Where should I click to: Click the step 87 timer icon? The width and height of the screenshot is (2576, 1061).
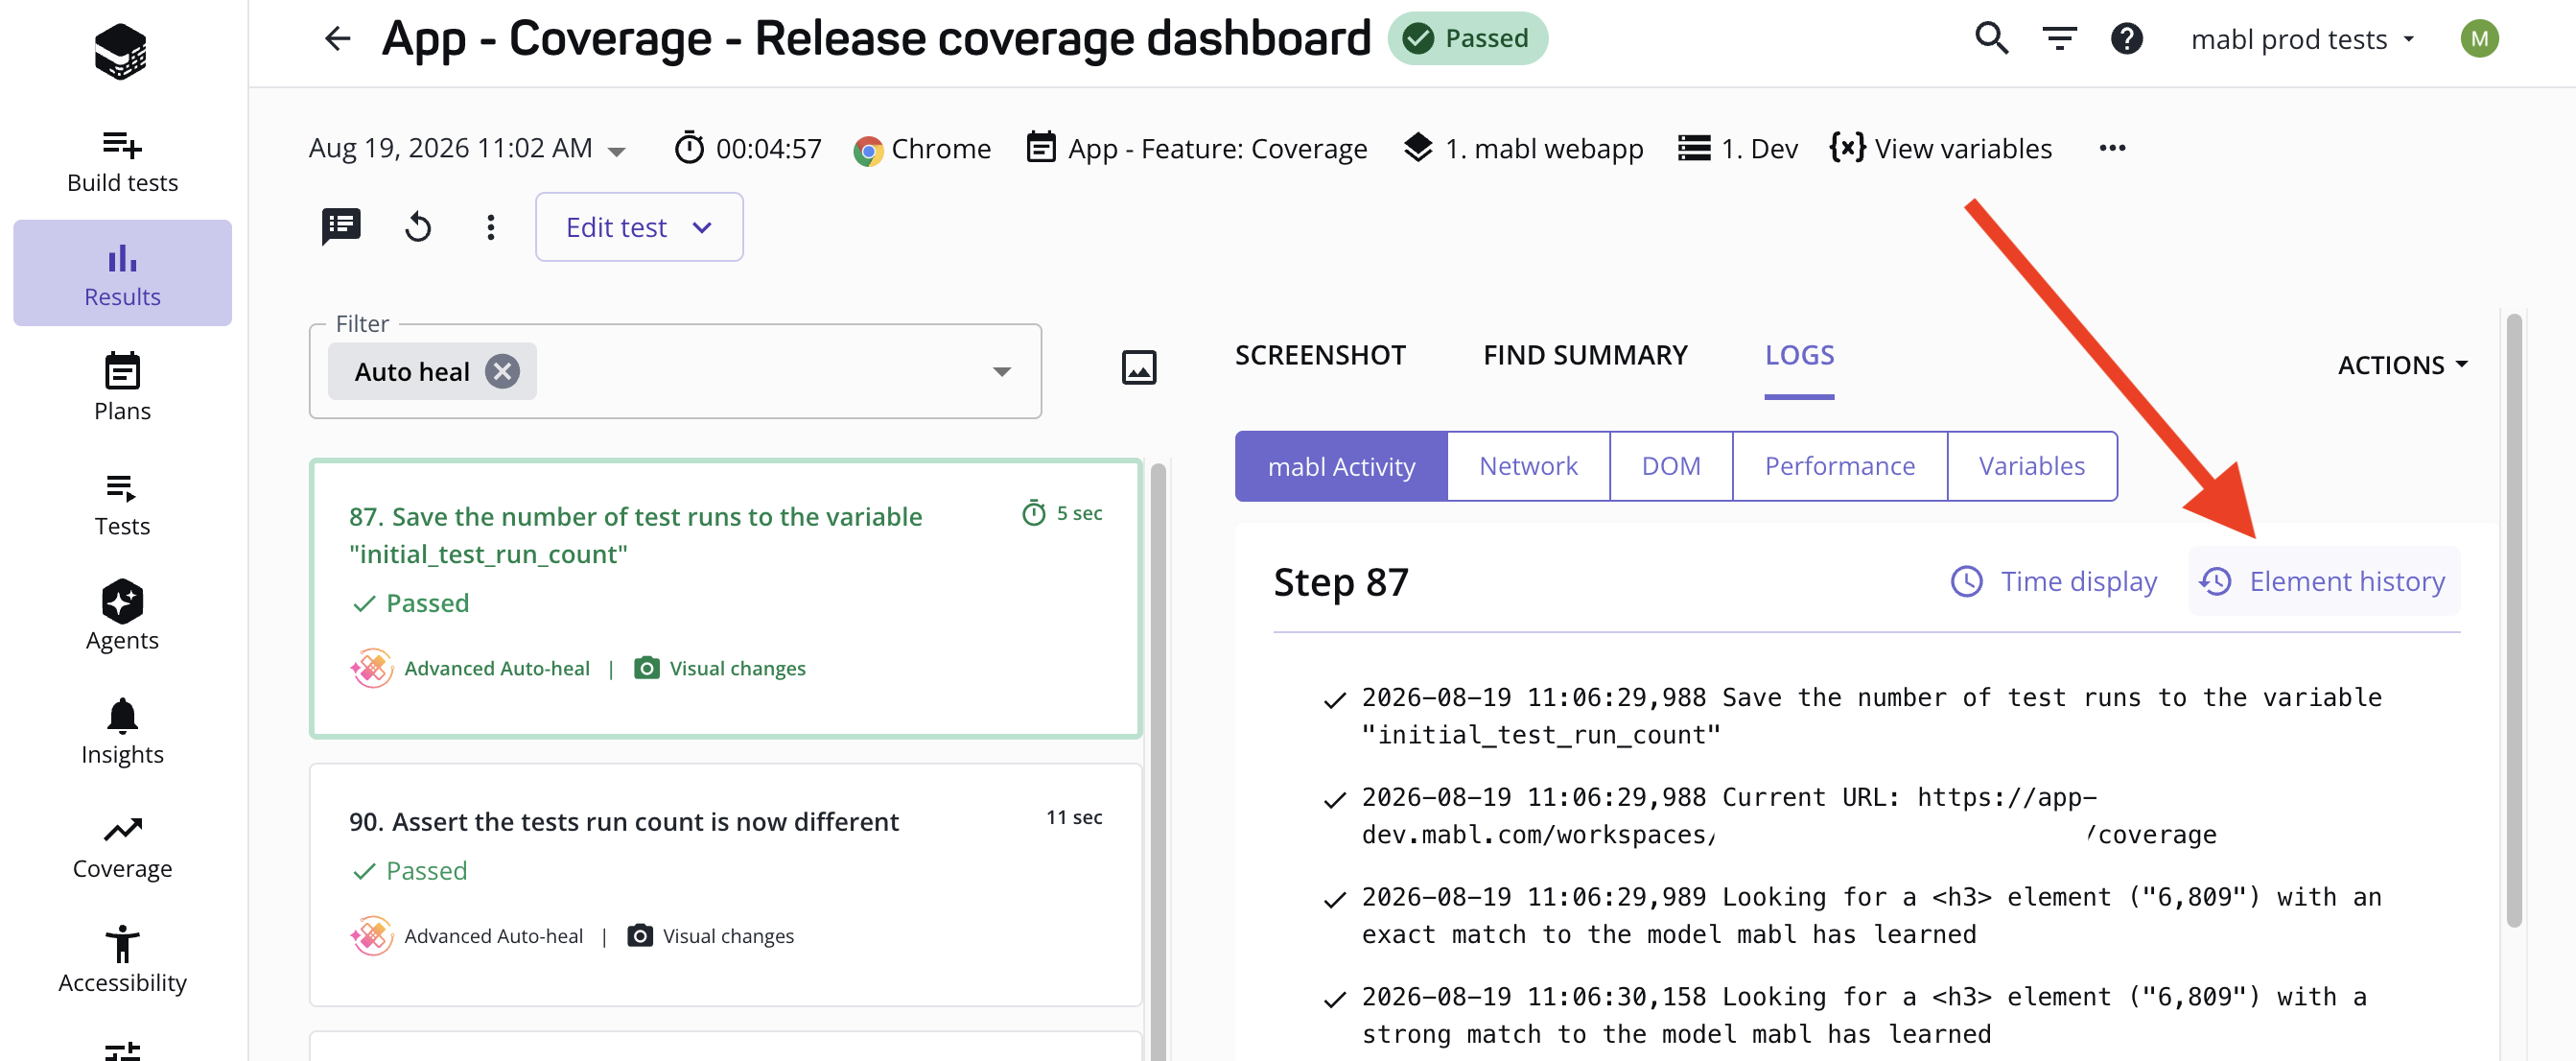coord(1034,513)
